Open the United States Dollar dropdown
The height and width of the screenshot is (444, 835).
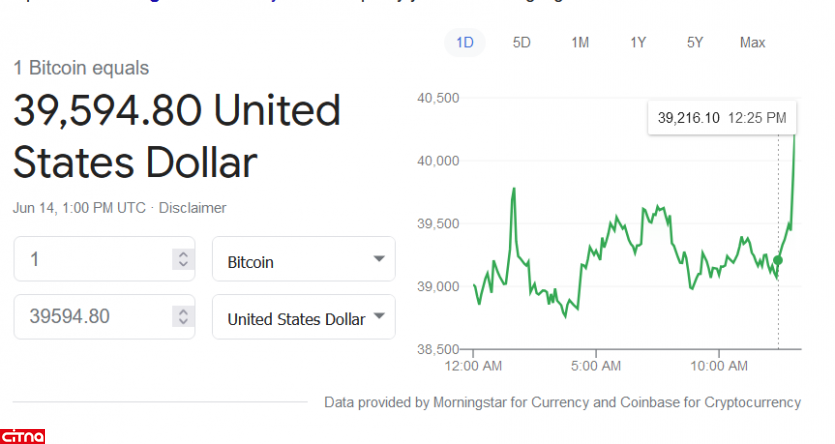click(304, 318)
